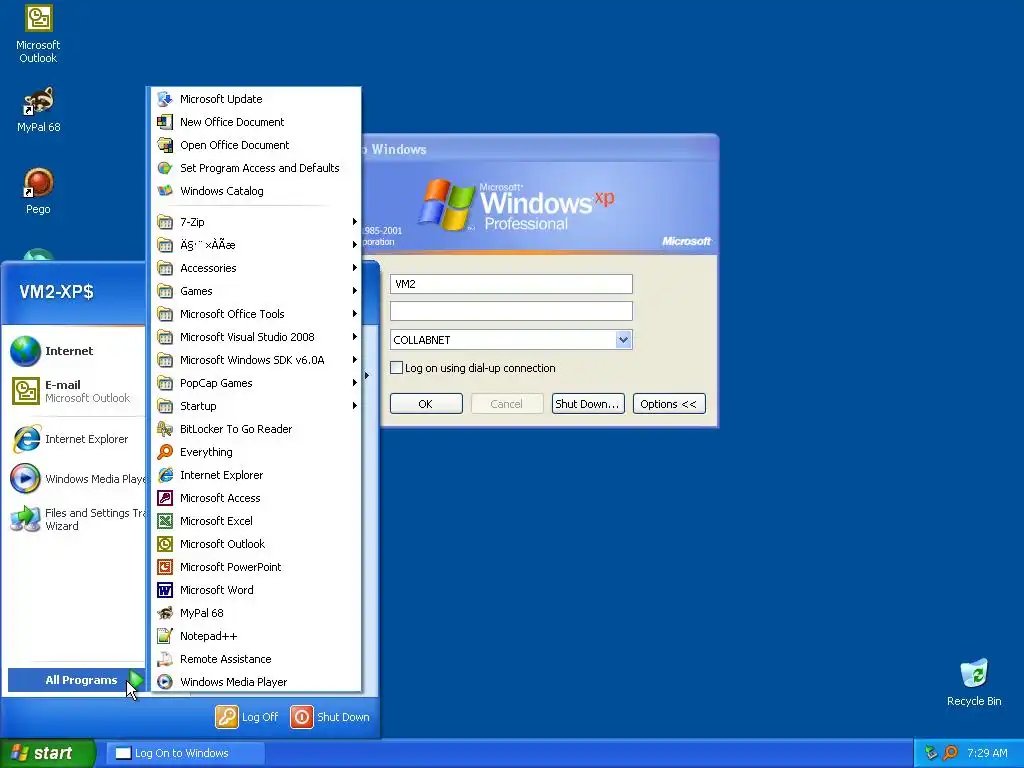Expand the Accessories folder submenu
This screenshot has width=1024, height=768.
(x=257, y=268)
